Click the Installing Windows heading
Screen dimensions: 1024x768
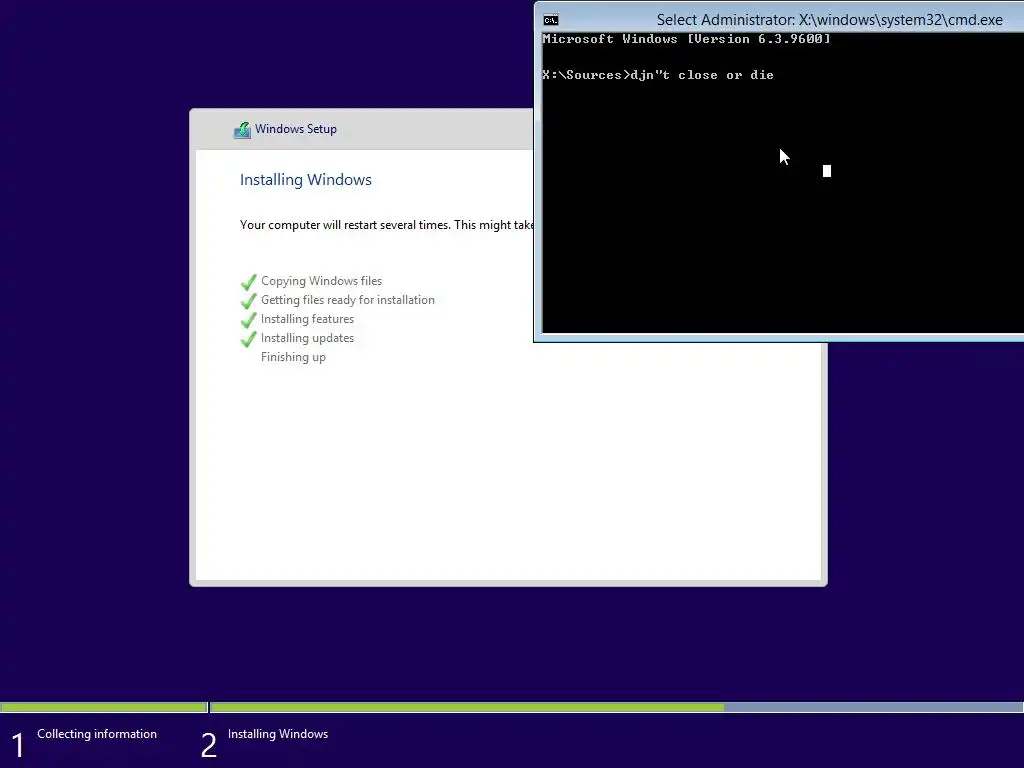tap(306, 180)
